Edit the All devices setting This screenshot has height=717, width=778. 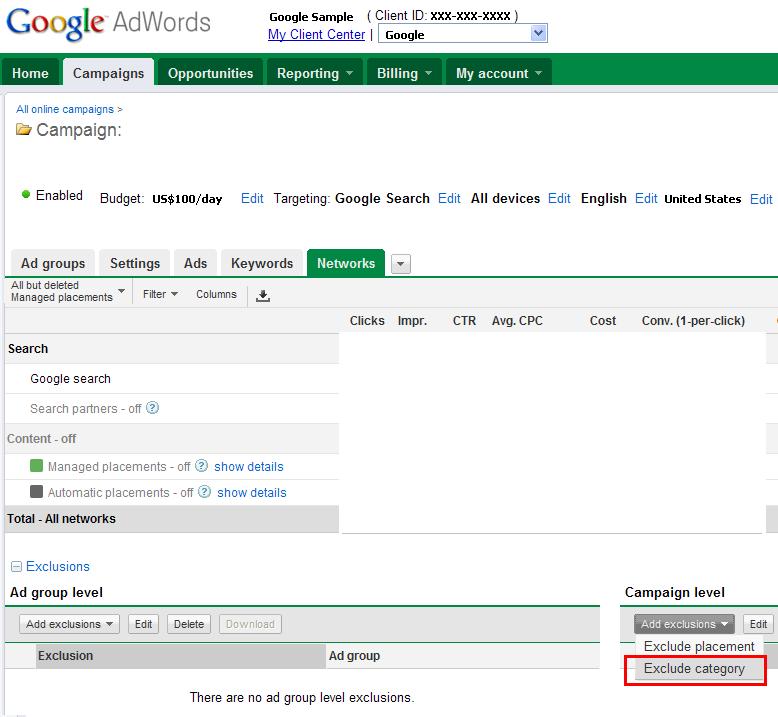click(559, 198)
